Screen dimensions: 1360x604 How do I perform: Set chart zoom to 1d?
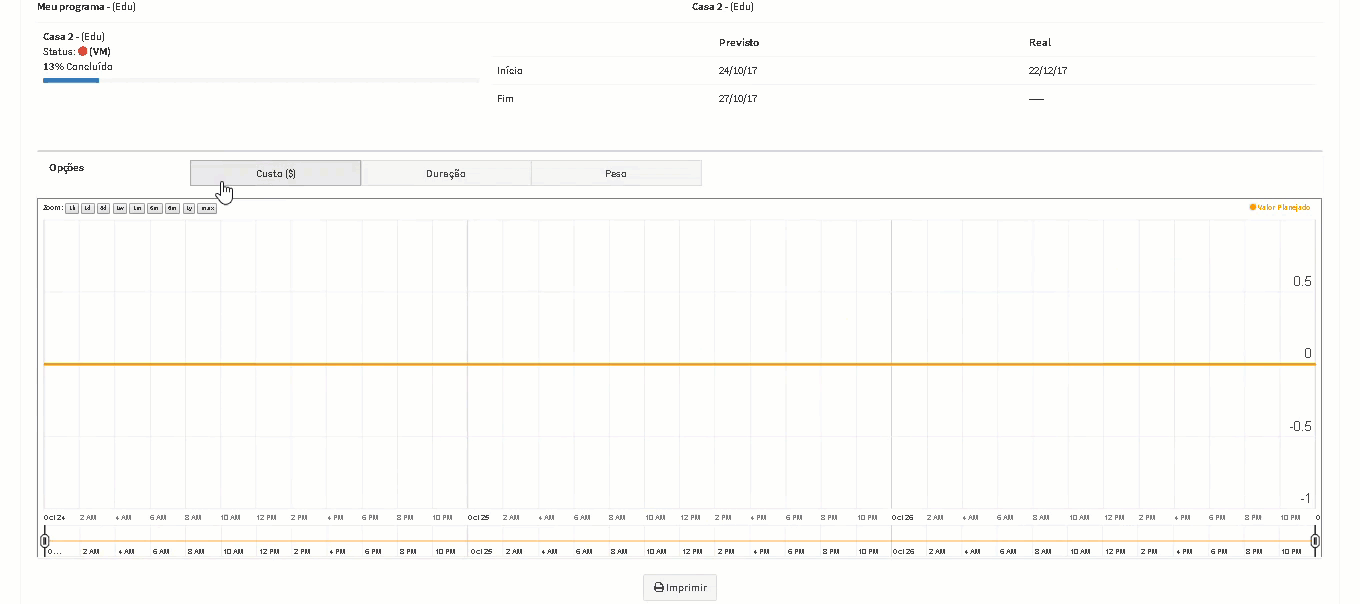(x=87, y=208)
